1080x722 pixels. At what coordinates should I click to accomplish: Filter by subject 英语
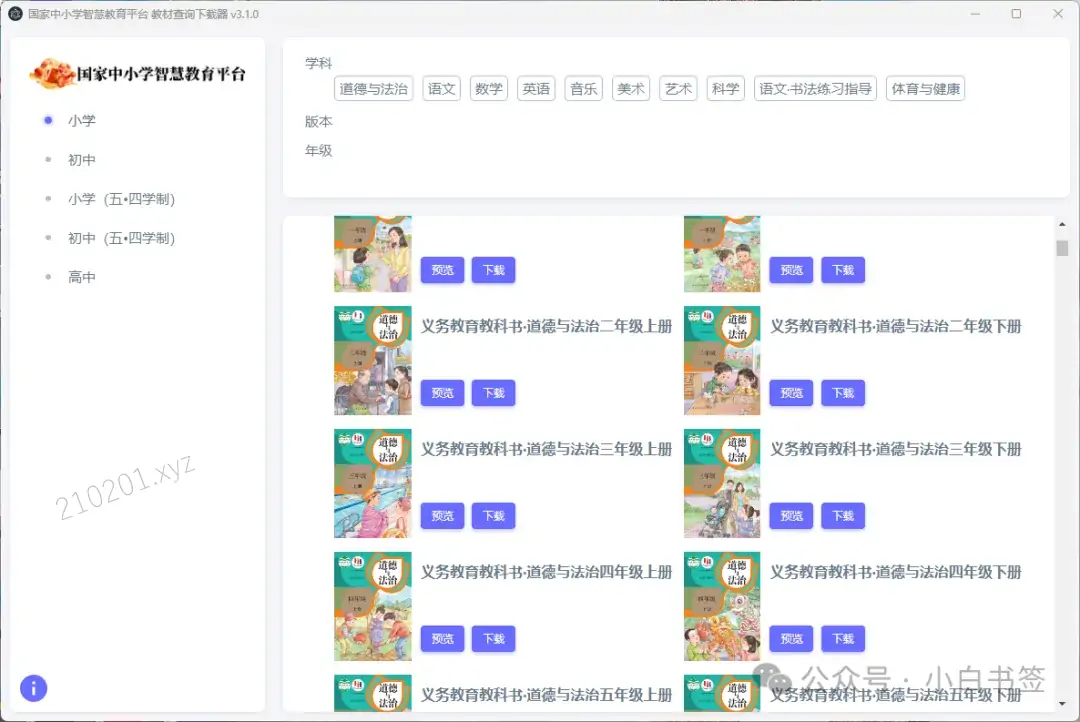(x=536, y=88)
